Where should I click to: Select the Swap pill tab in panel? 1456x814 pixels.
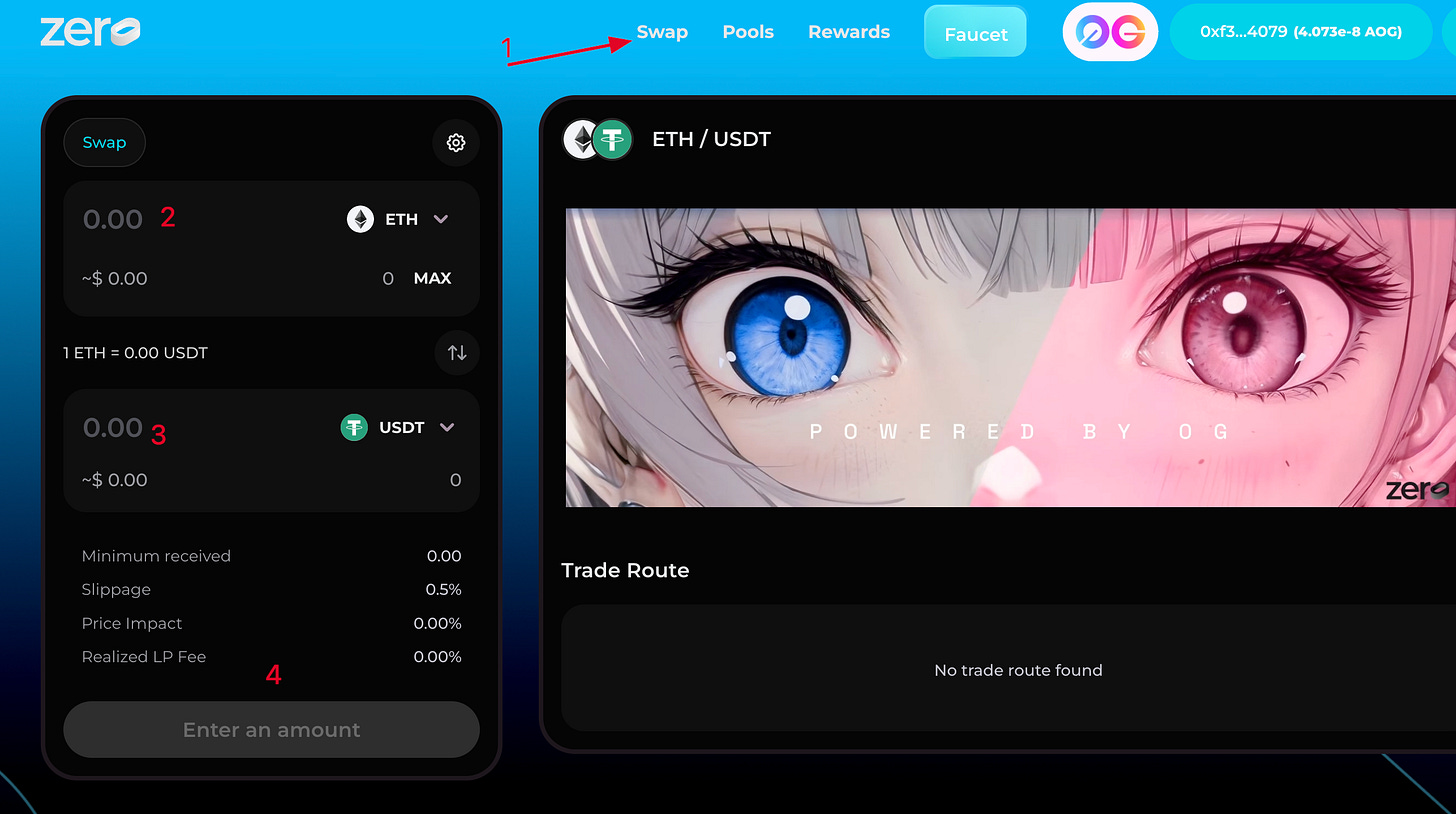104,142
